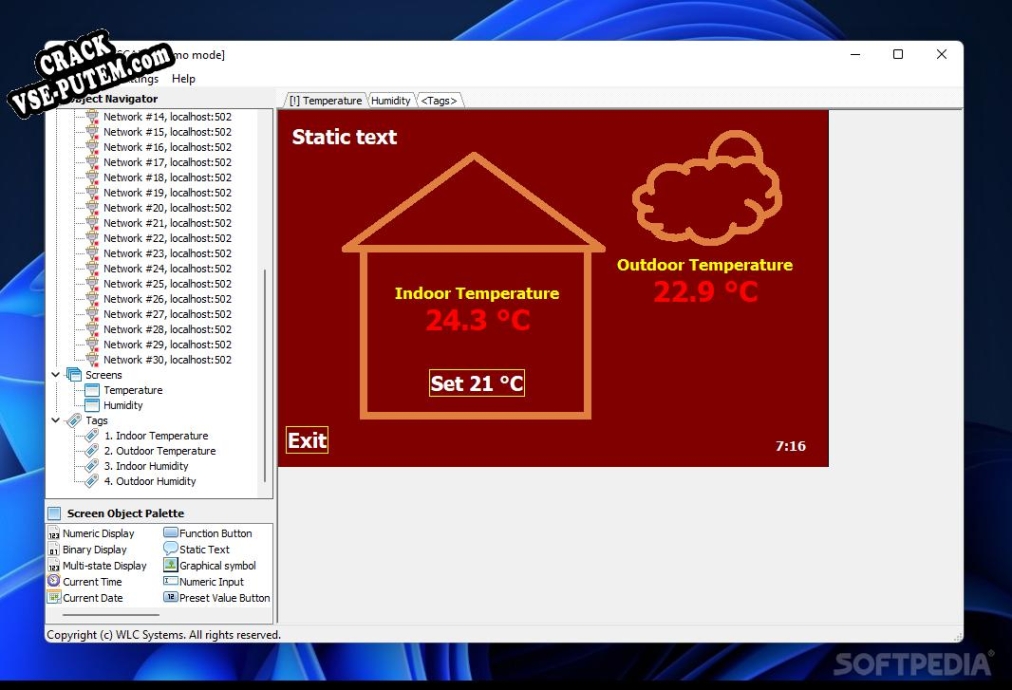Click the Set 21 °C preset button
The image size is (1012, 690).
pyautogui.click(x=477, y=383)
